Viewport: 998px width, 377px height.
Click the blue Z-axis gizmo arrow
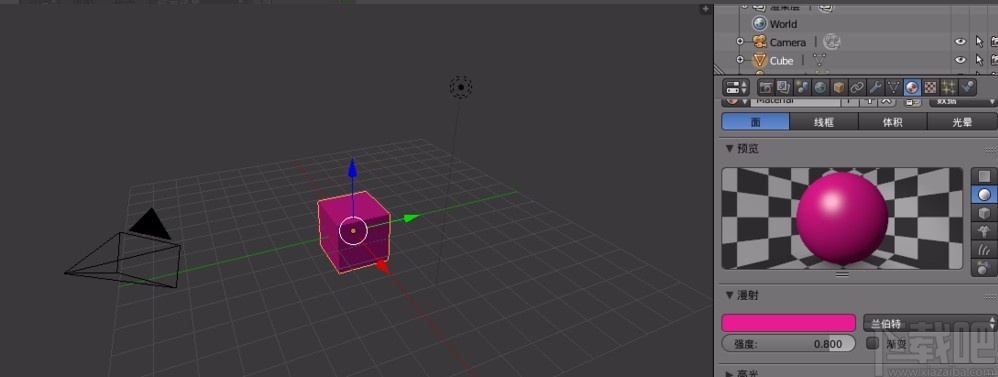coord(352,168)
